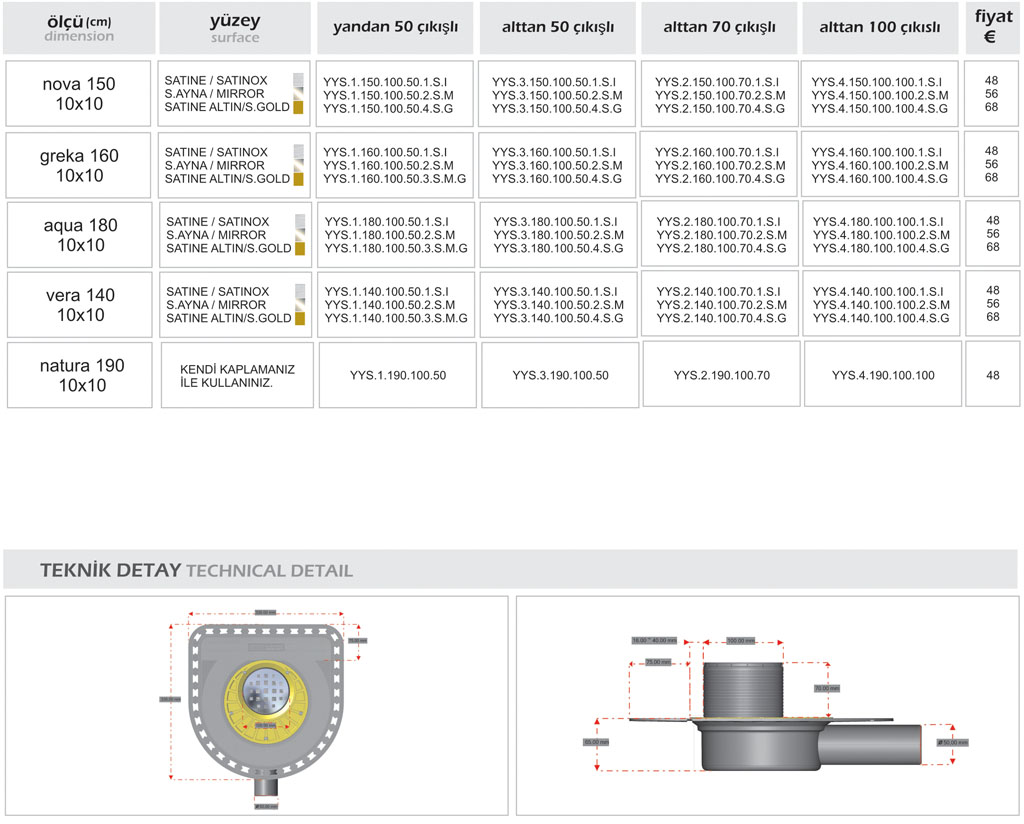This screenshot has width=1024, height=824.
Task: Click the 'TEKNİK DETAY' section heading
Action: point(110,571)
